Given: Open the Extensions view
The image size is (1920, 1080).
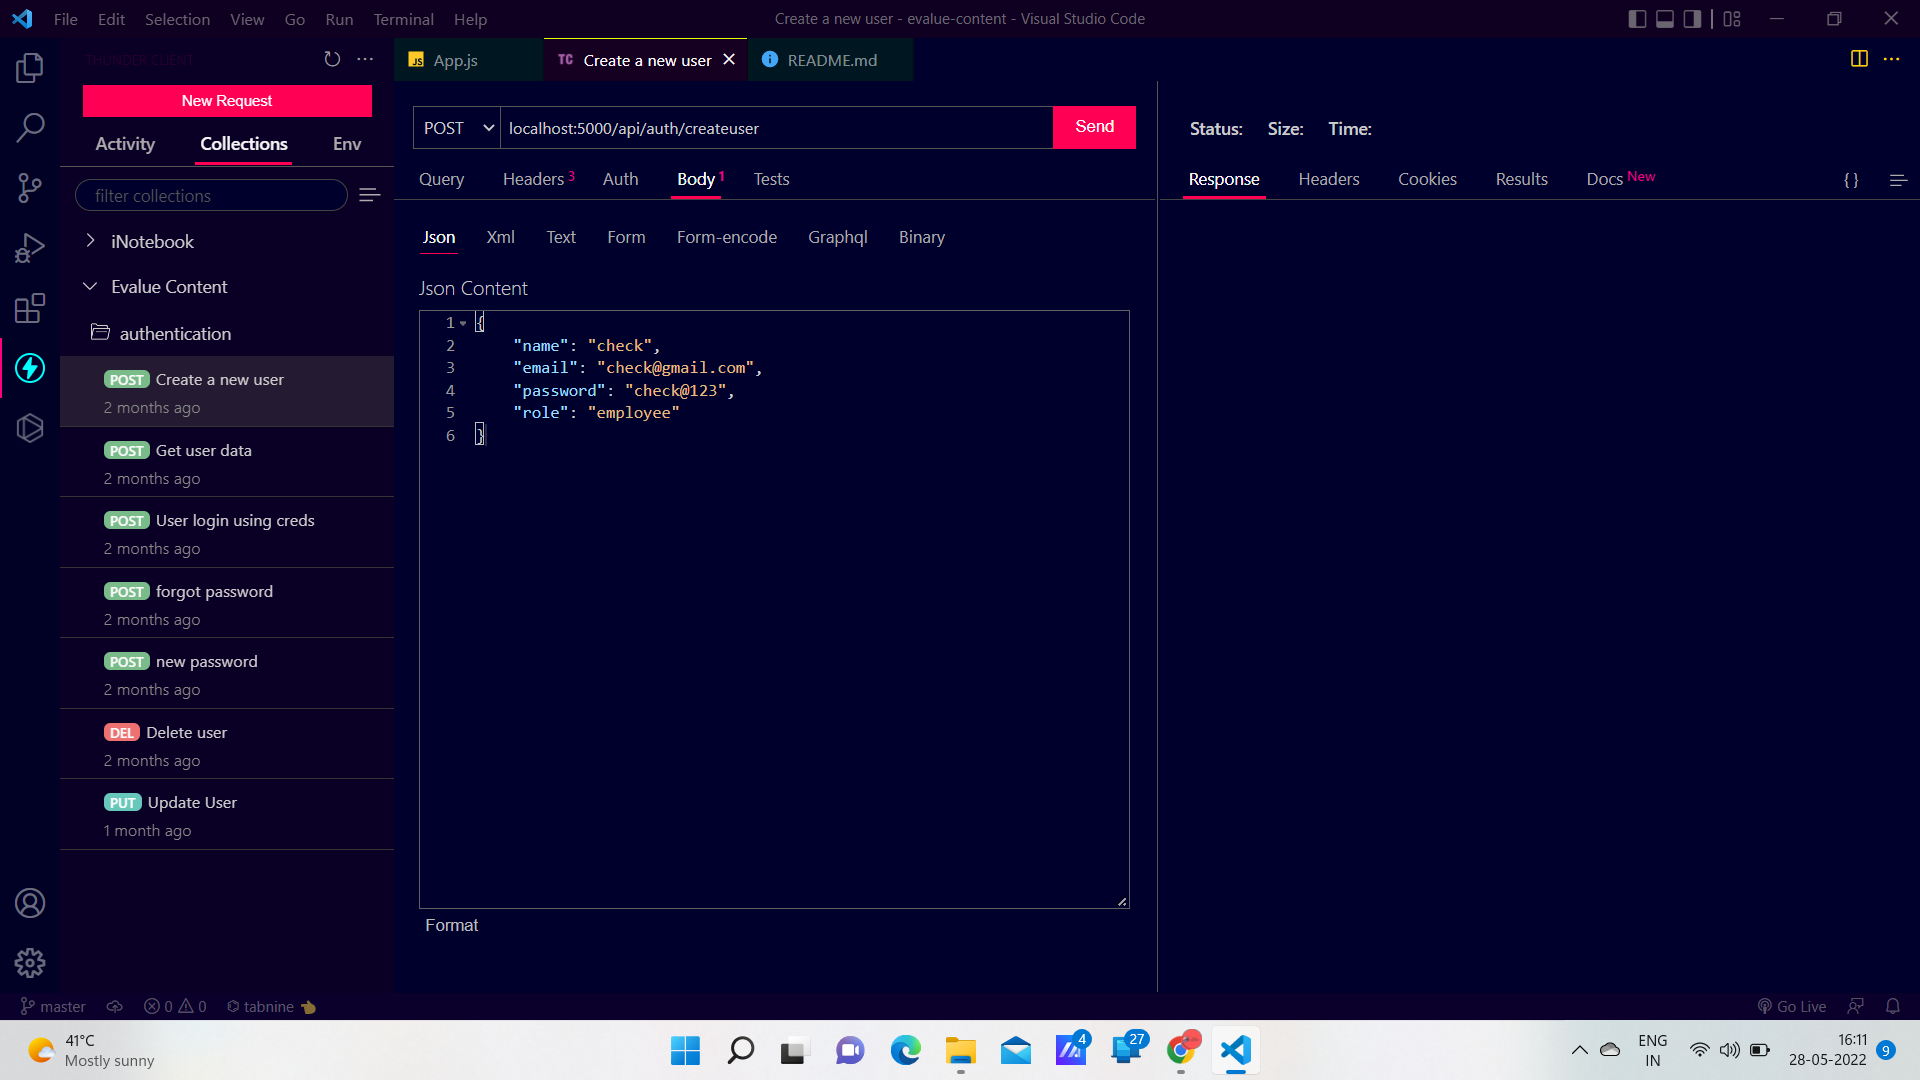Looking at the screenshot, I should [30, 308].
